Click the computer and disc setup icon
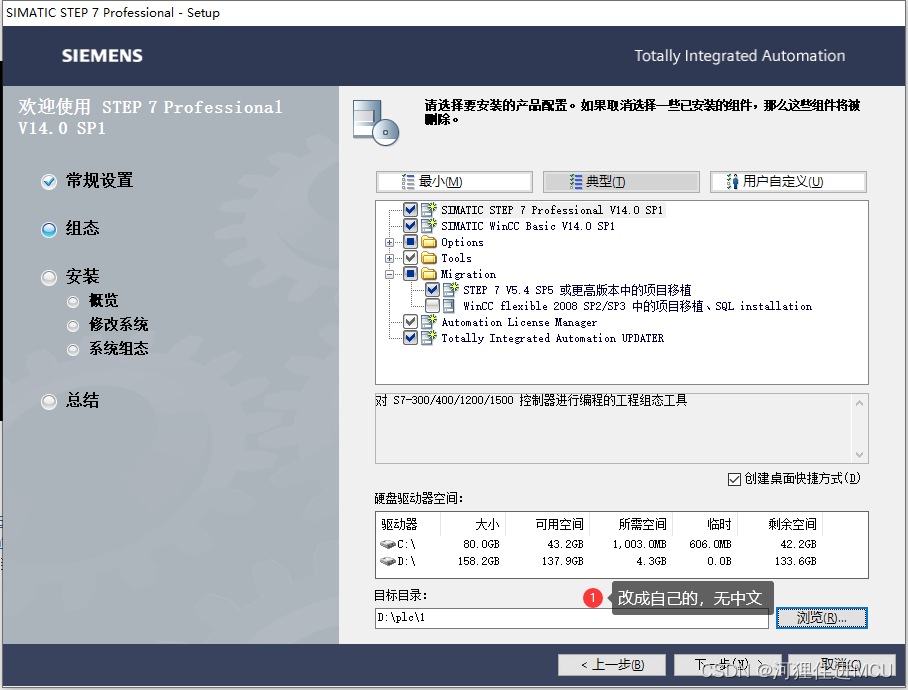 [376, 123]
